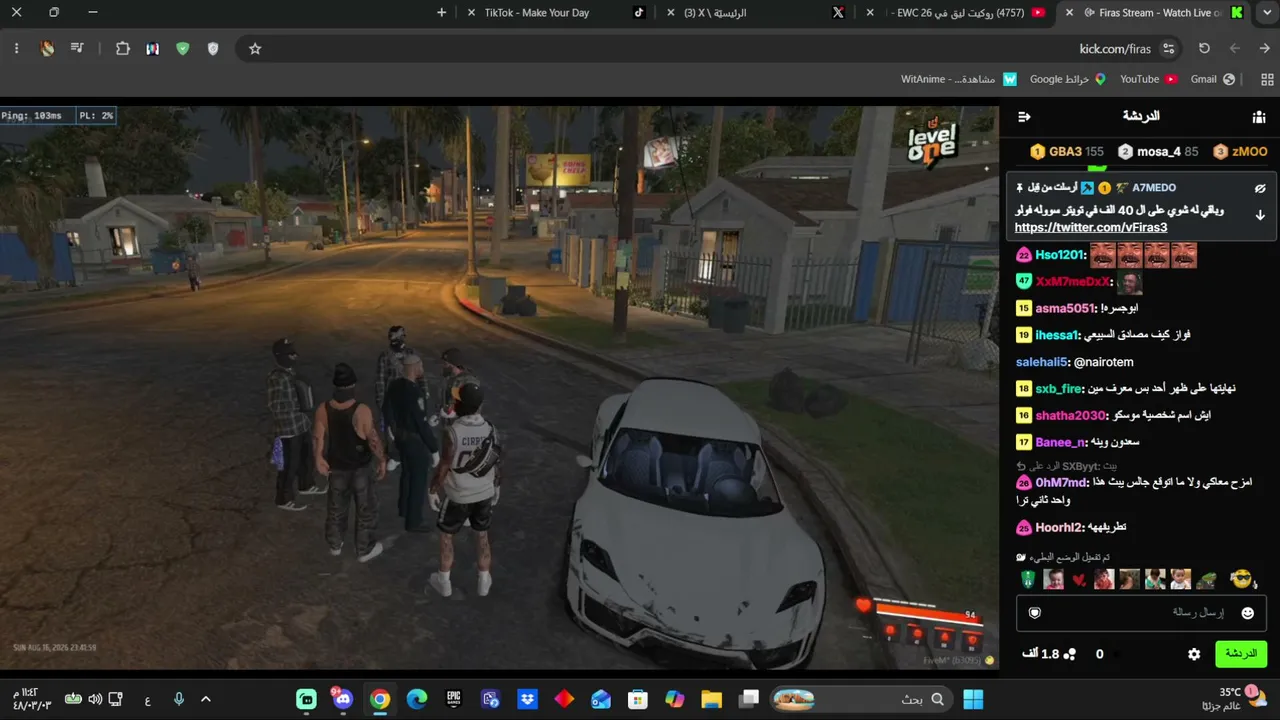The image size is (1280, 720).
Task: Open the chat users list icon
Action: tap(1259, 117)
